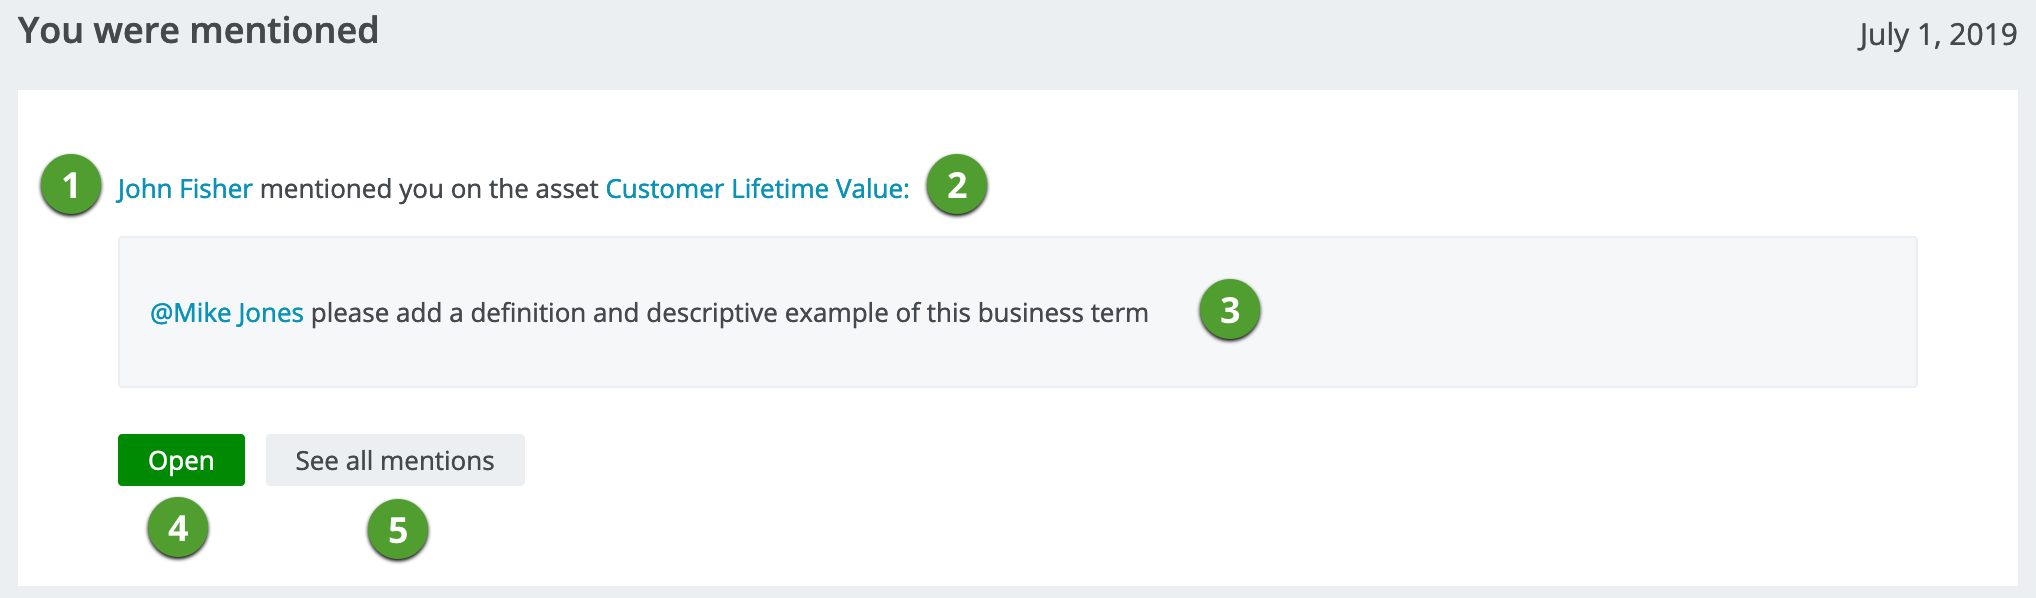Click the word "example" in the comment
This screenshot has height=598, width=2036.
click(x=836, y=313)
